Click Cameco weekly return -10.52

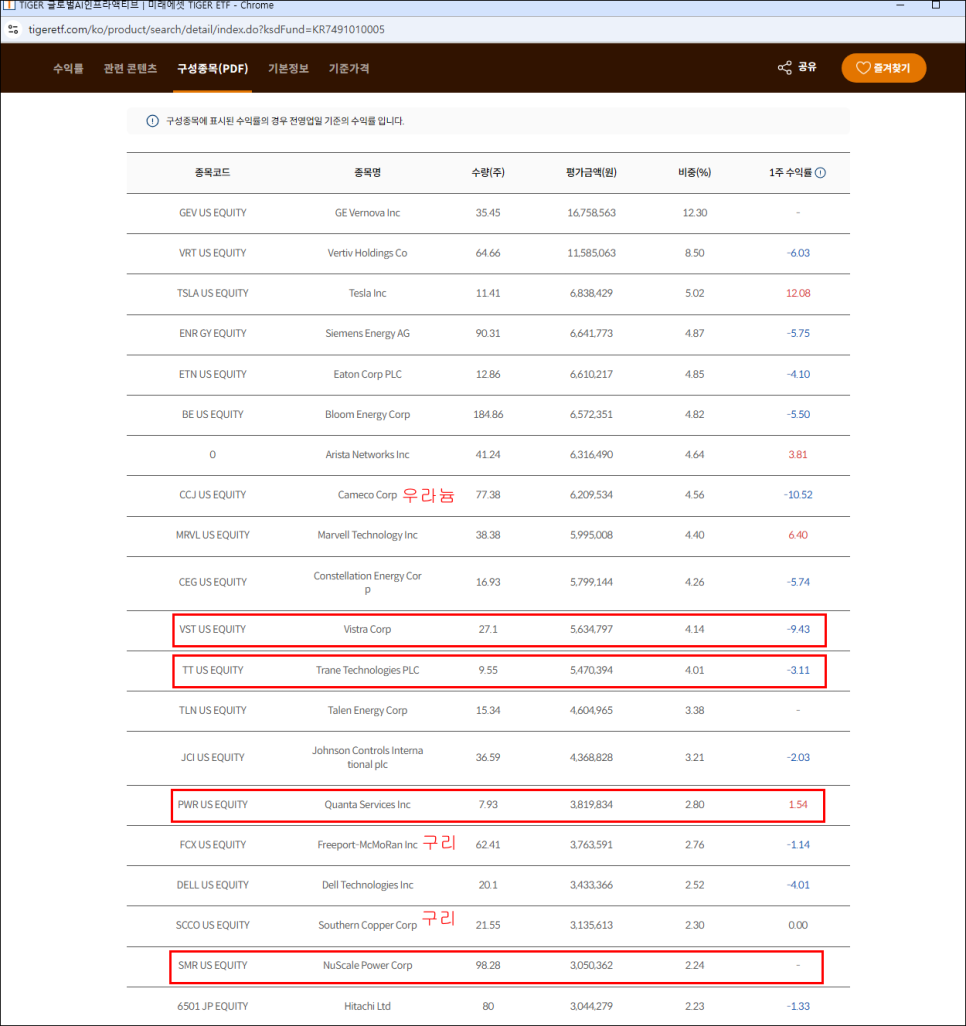(x=798, y=495)
